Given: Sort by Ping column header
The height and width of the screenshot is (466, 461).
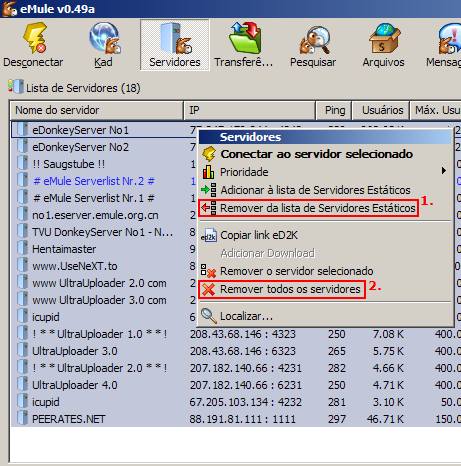Looking at the screenshot, I should pyautogui.click(x=333, y=110).
